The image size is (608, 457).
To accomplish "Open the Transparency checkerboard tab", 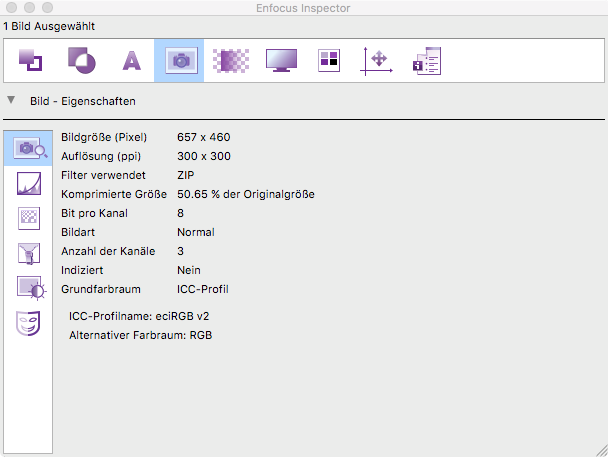I will 231,61.
